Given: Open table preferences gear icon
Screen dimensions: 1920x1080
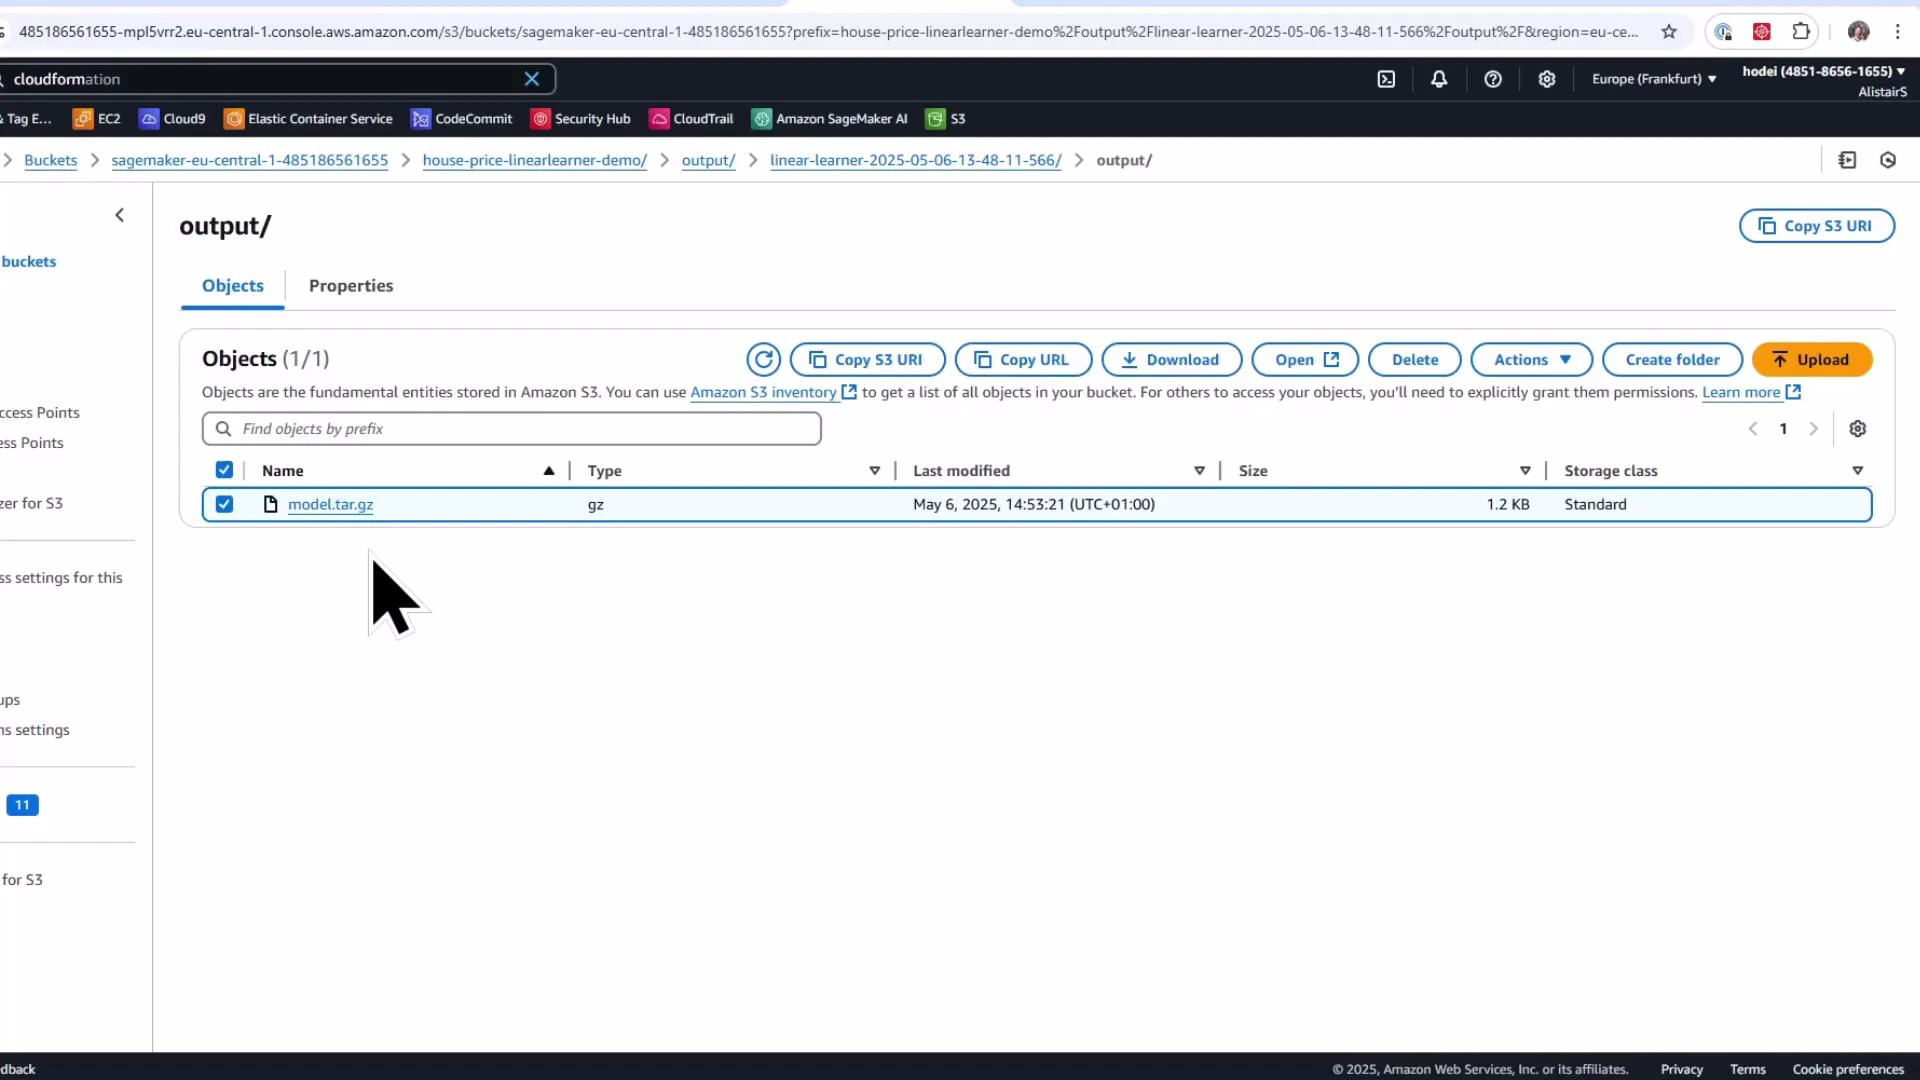Looking at the screenshot, I should tap(1858, 429).
